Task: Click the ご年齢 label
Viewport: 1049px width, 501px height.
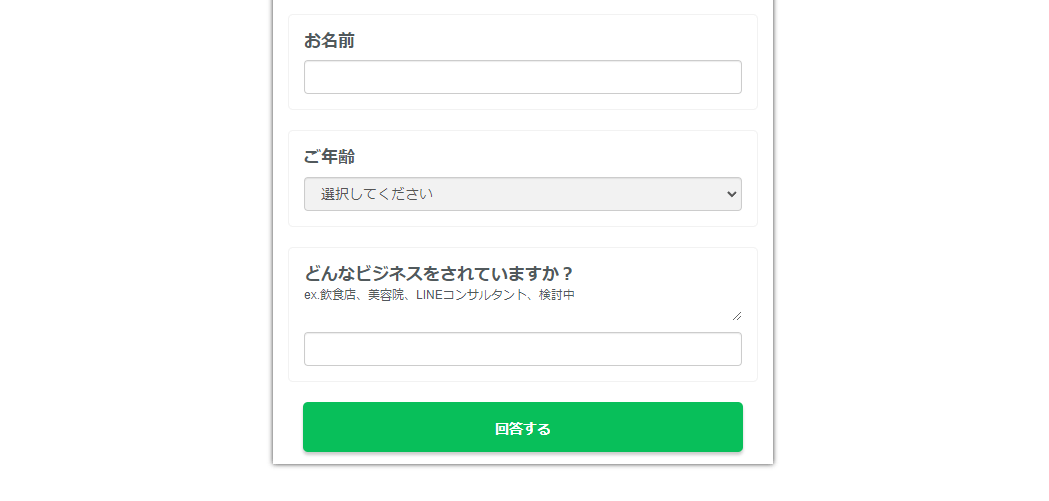Action: click(329, 157)
